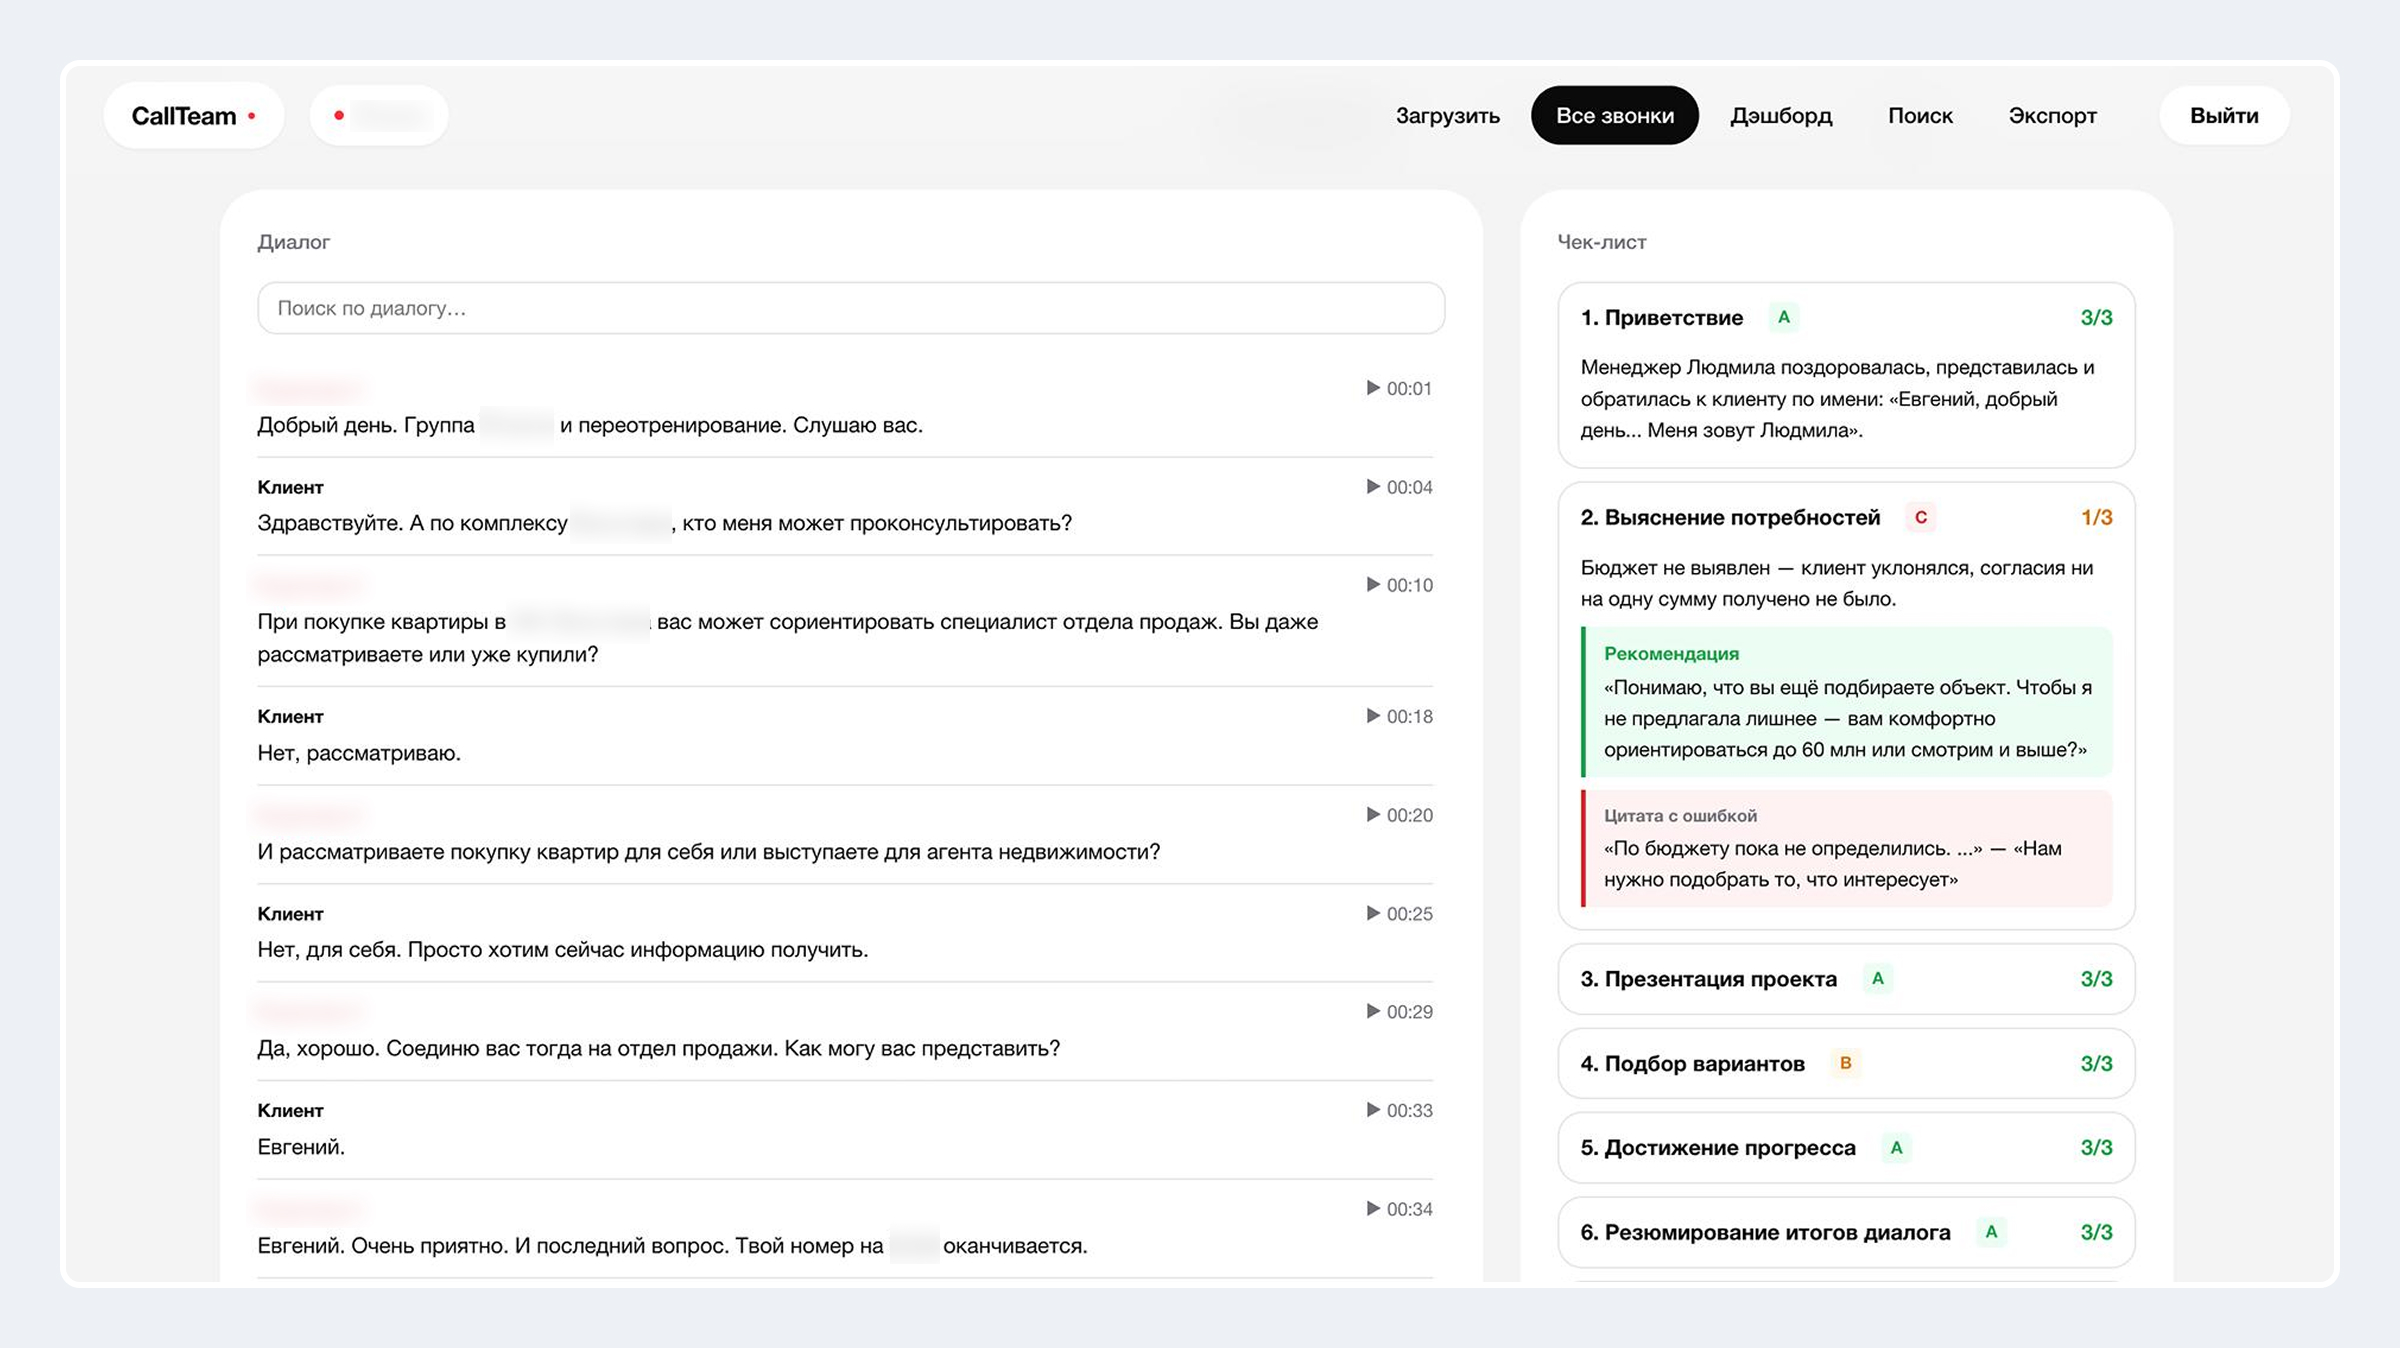Image resolution: width=2400 pixels, height=1348 pixels.
Task: Switch to the Дэшборд tab
Action: point(1781,116)
